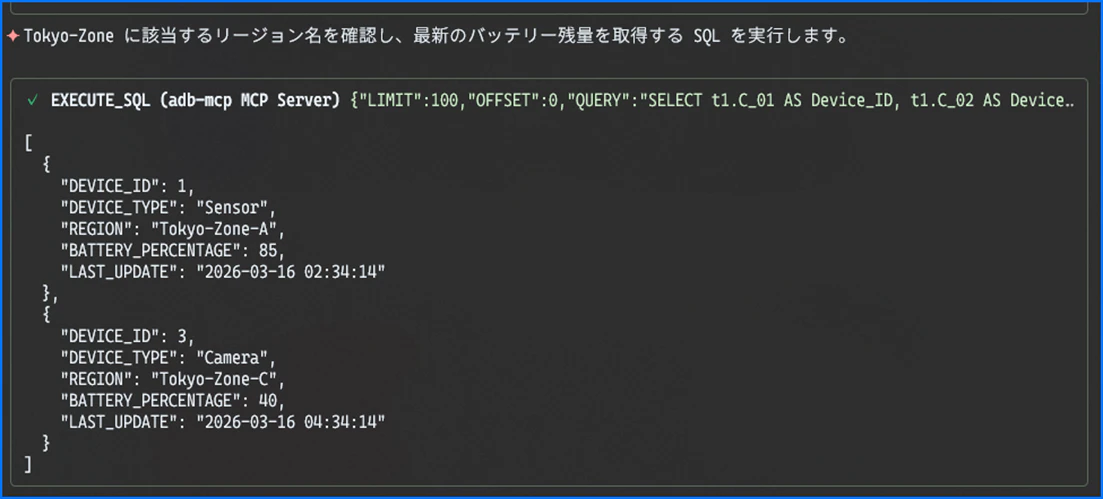The width and height of the screenshot is (1103, 499).
Task: Click the DEVICE_ID 1 line
Action: (127, 187)
